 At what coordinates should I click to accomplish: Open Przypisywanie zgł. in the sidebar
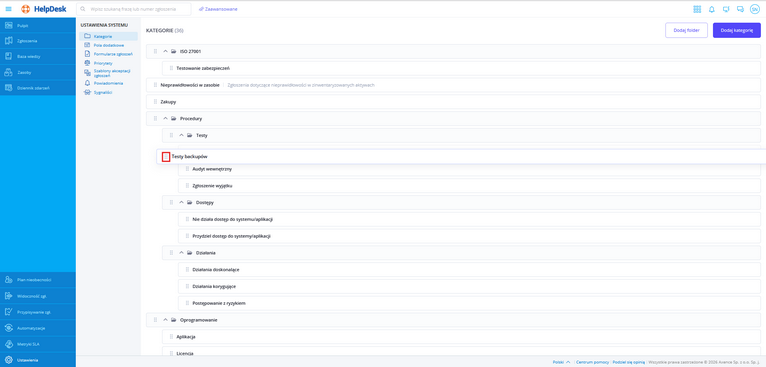[38, 312]
